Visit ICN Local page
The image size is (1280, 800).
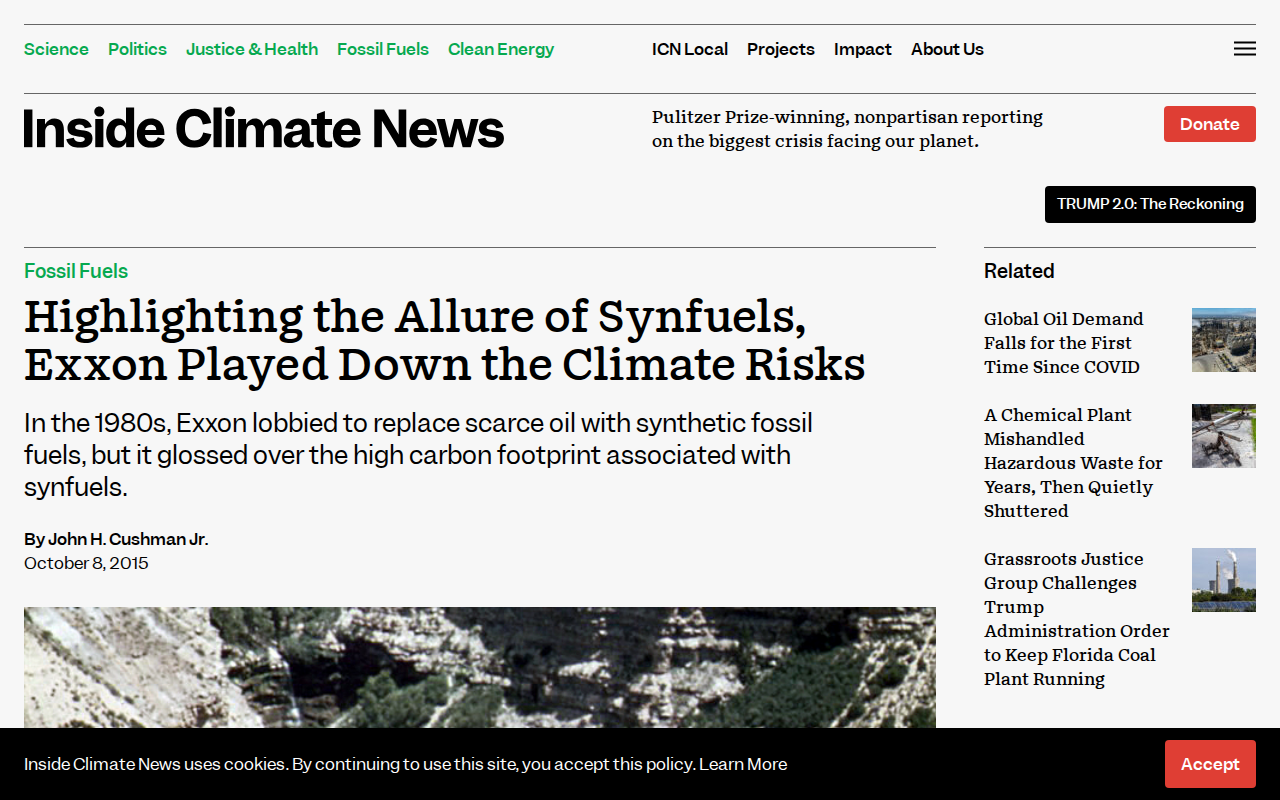click(690, 49)
